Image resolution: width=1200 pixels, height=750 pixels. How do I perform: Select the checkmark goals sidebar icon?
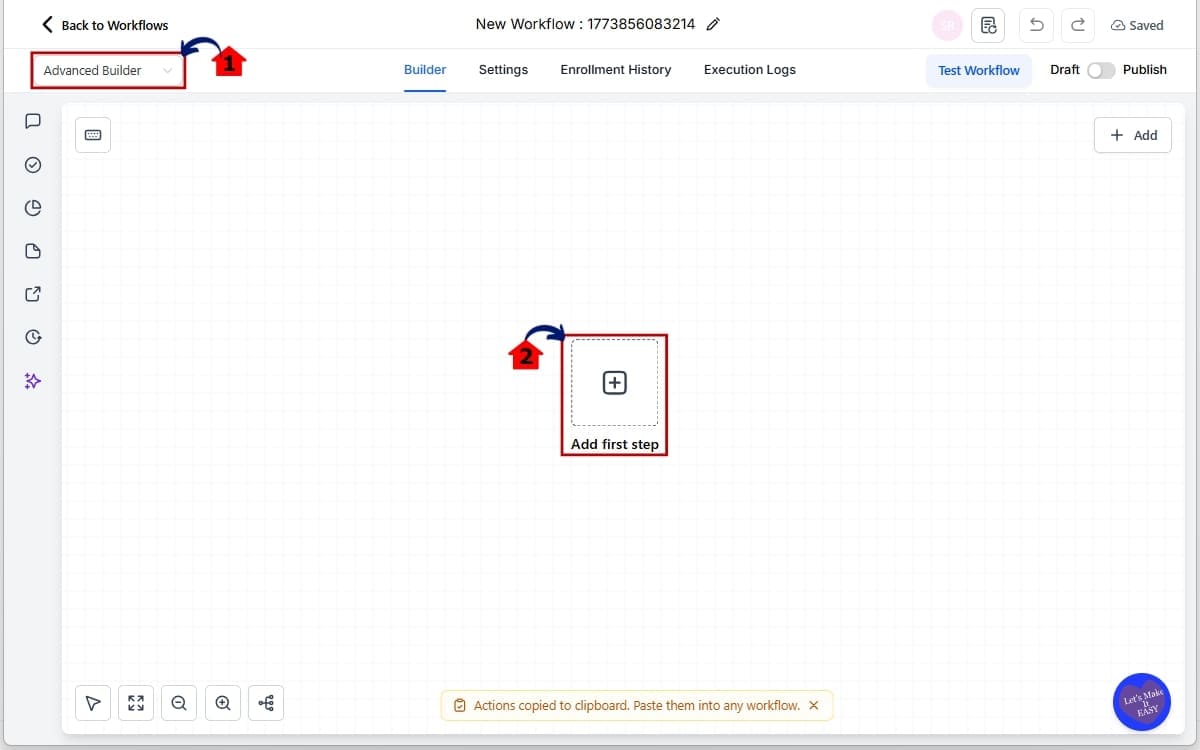pos(32,164)
